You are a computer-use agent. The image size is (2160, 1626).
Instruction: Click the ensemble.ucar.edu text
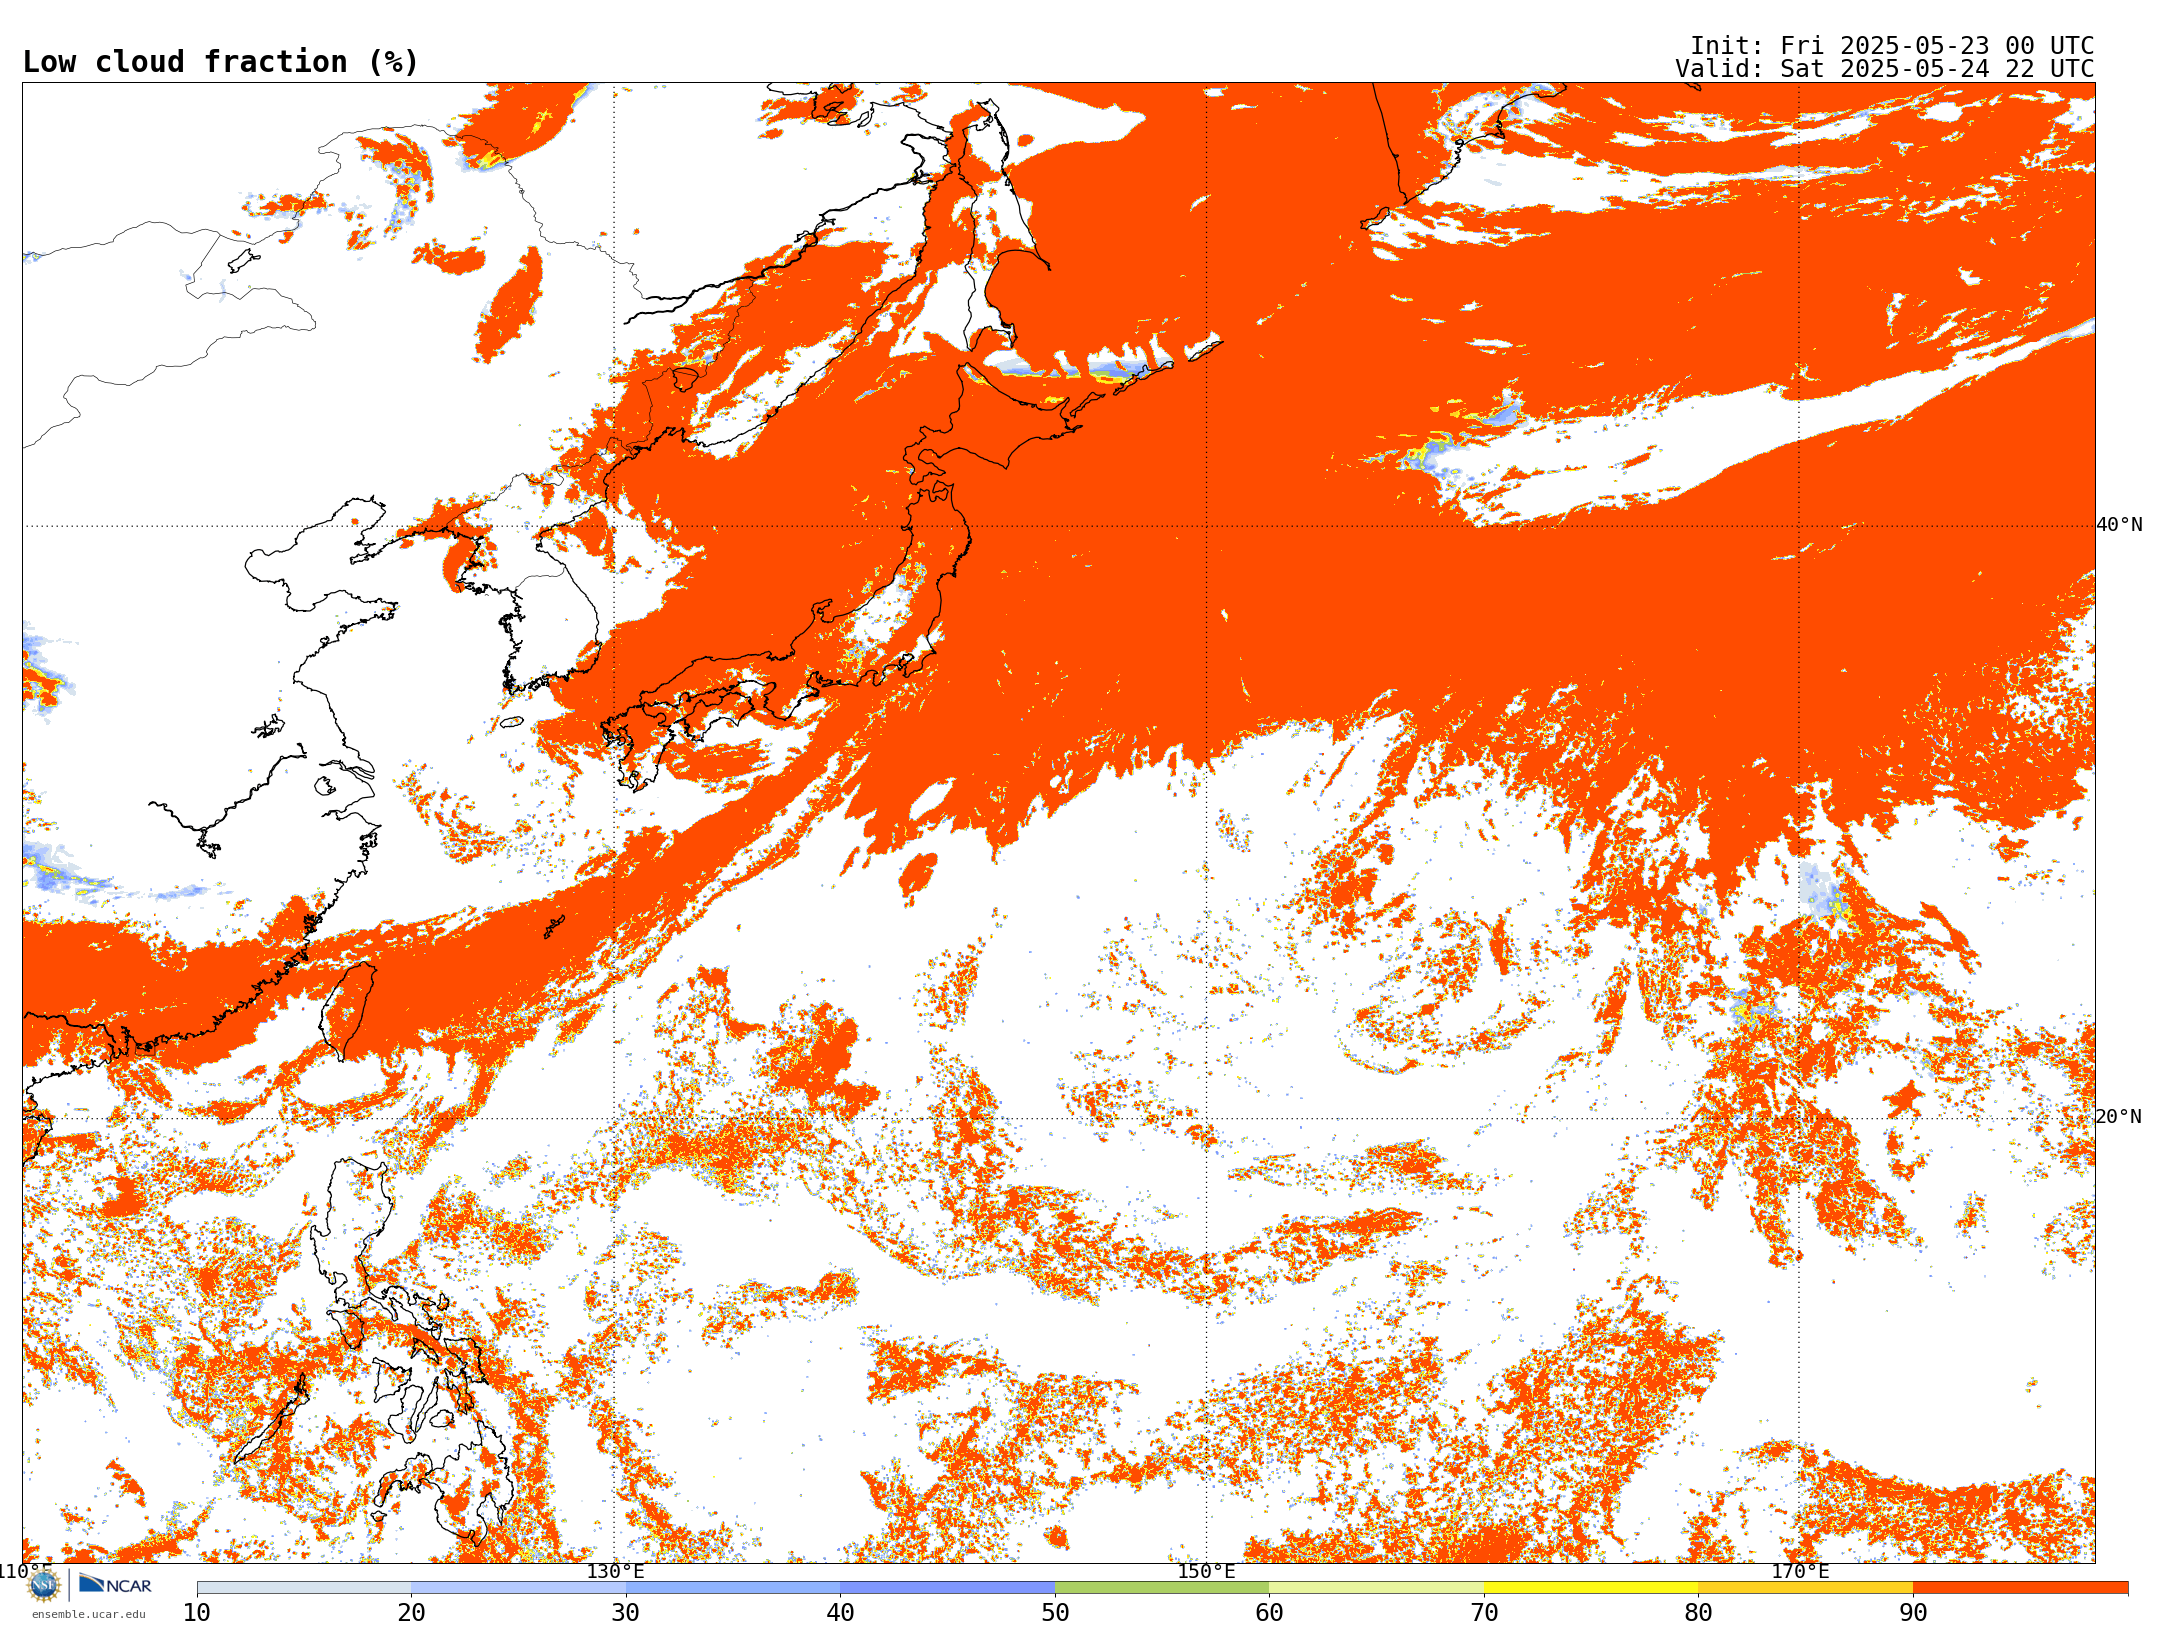tap(88, 1614)
